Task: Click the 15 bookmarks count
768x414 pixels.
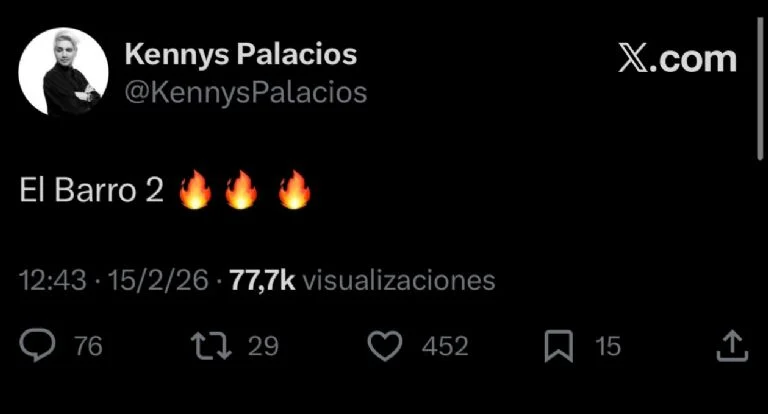Action: (x=608, y=346)
